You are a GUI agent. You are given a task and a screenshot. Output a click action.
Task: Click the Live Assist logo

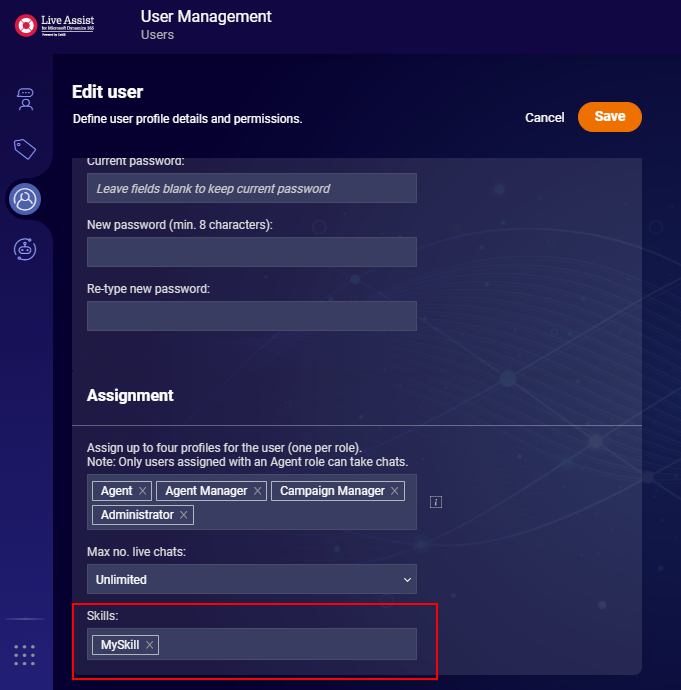coord(55,26)
